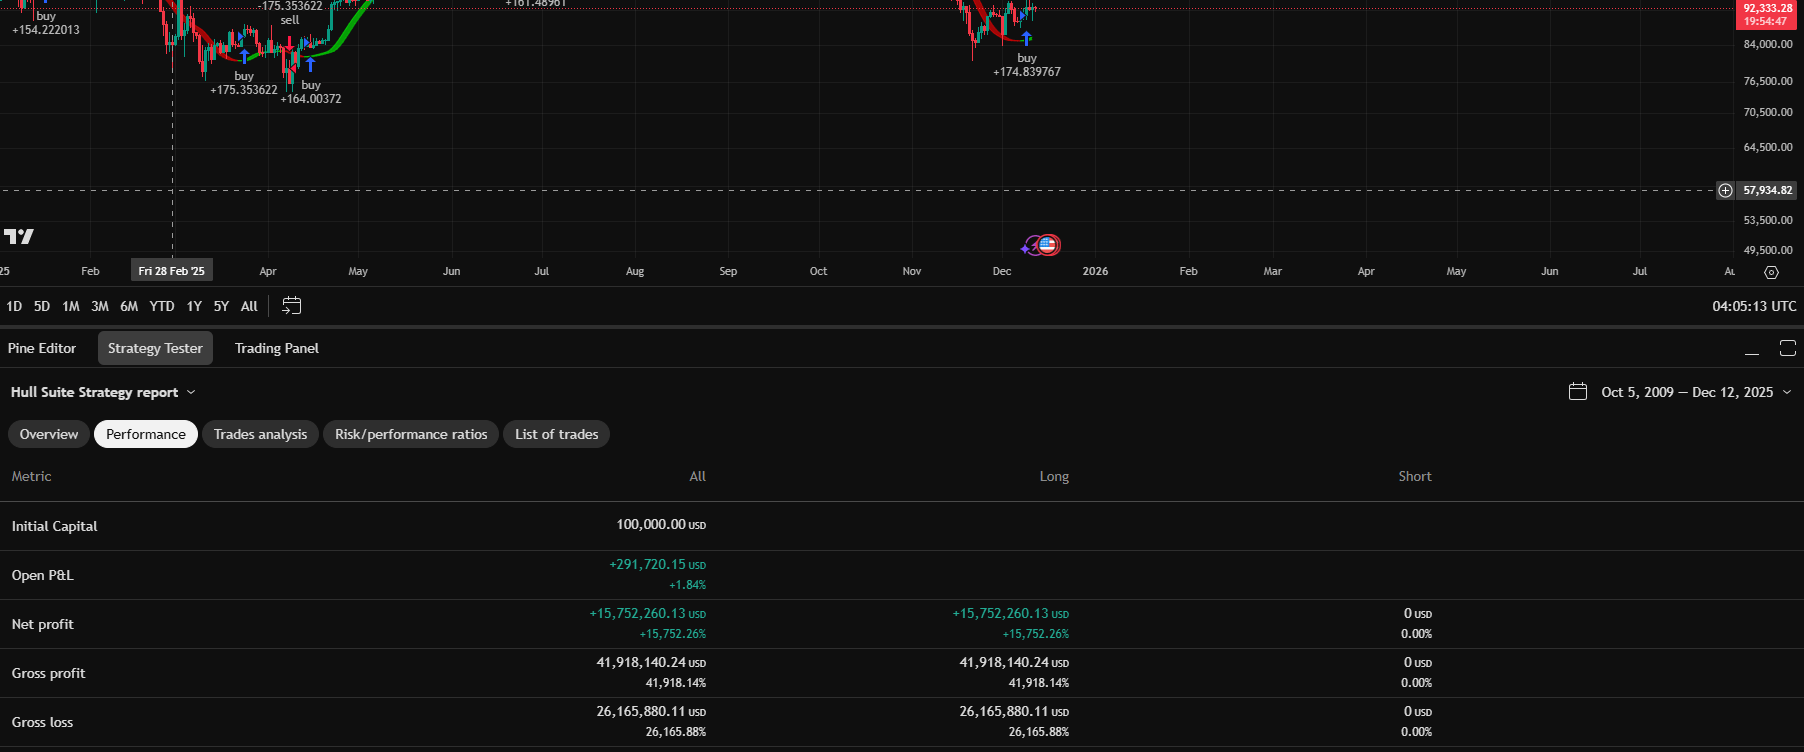1804x752 pixels.
Task: Click the 64,500.00 price scale label
Action: coord(1768,147)
